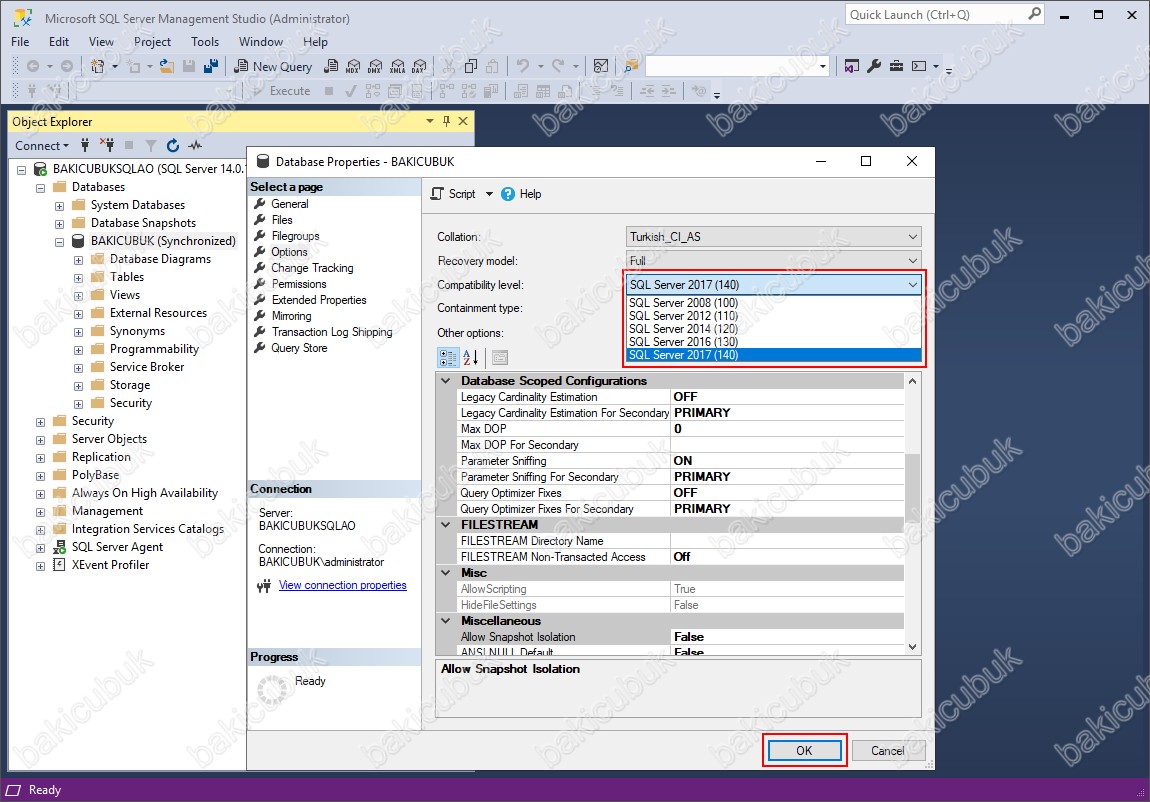Click the Copy toolbar icon
Screen dimensions: 1150x802
tap(471, 67)
